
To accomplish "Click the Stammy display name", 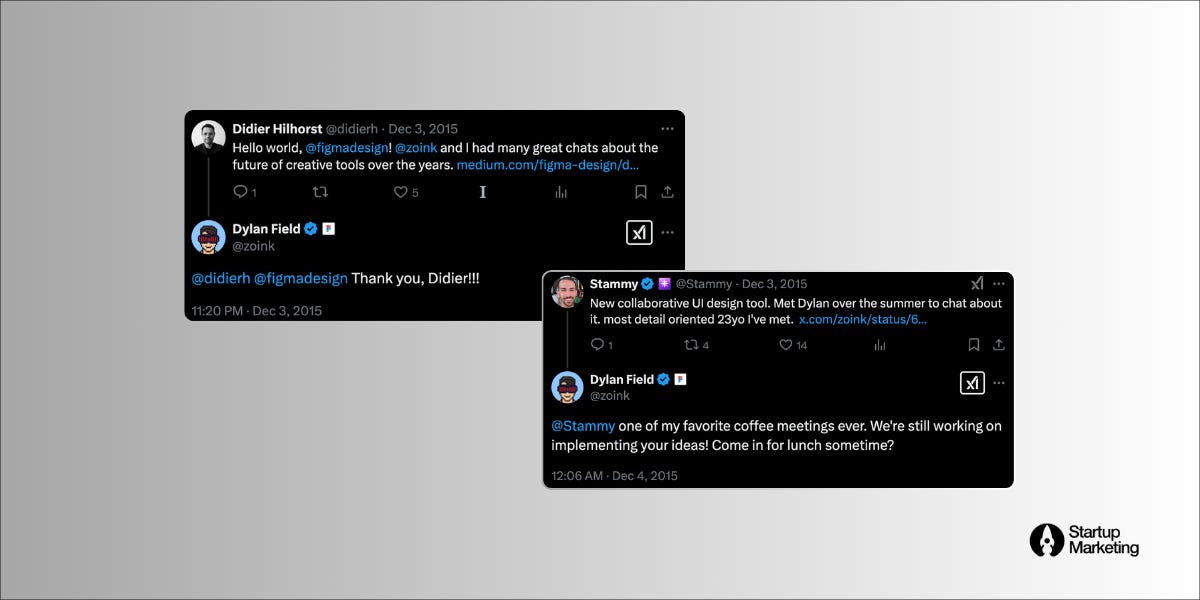I will point(613,284).
